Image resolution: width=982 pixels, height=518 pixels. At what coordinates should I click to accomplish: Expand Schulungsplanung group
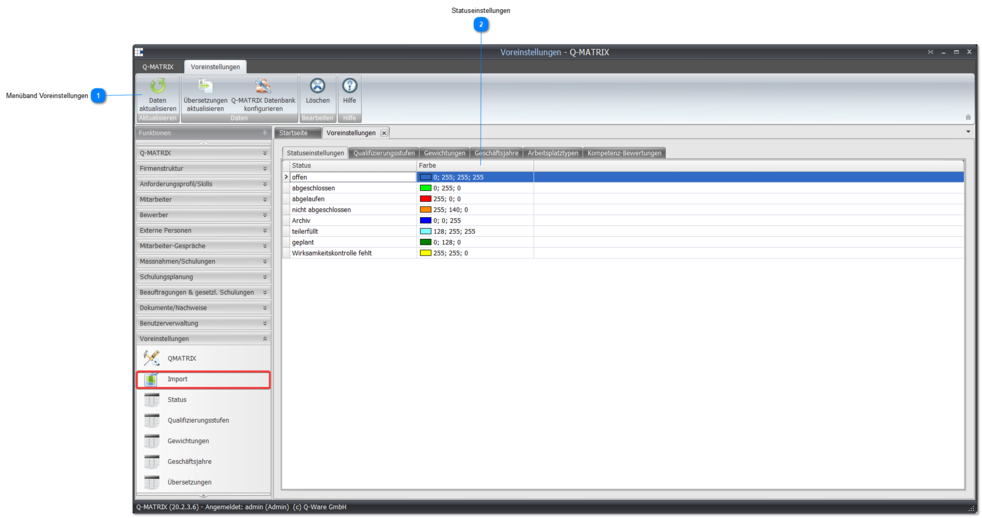[204, 277]
